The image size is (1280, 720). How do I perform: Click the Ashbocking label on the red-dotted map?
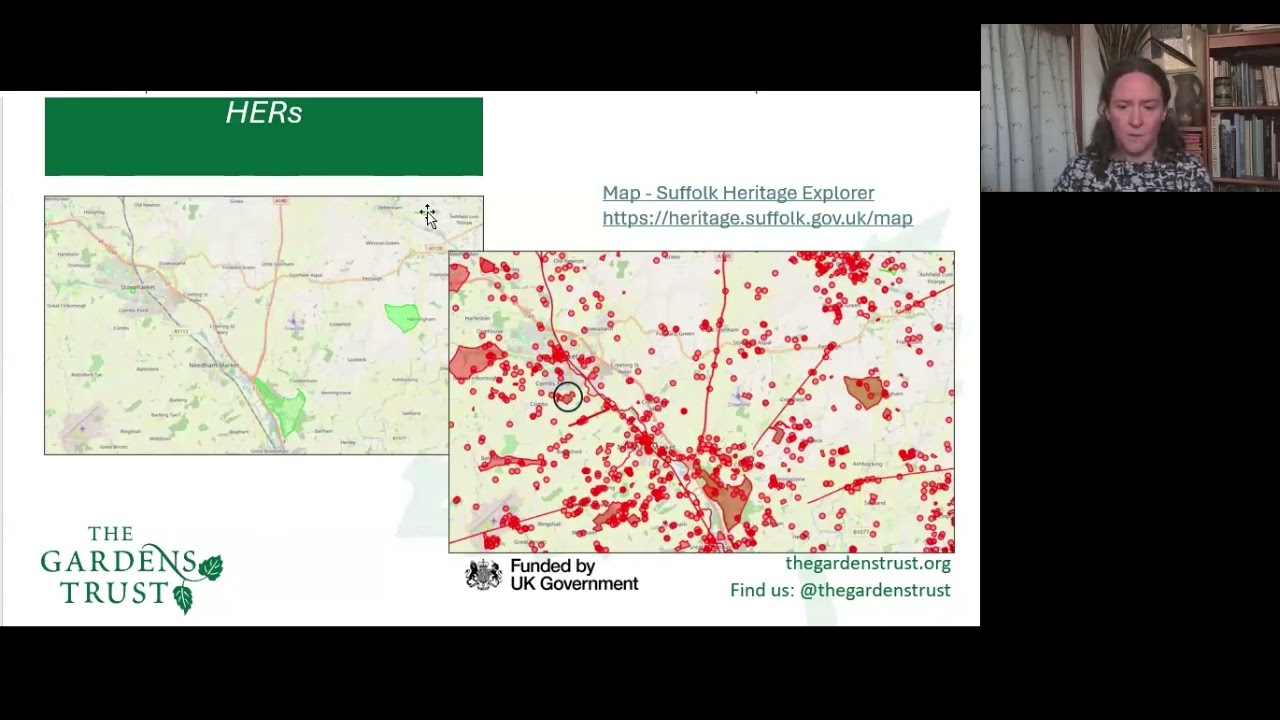[x=865, y=465]
